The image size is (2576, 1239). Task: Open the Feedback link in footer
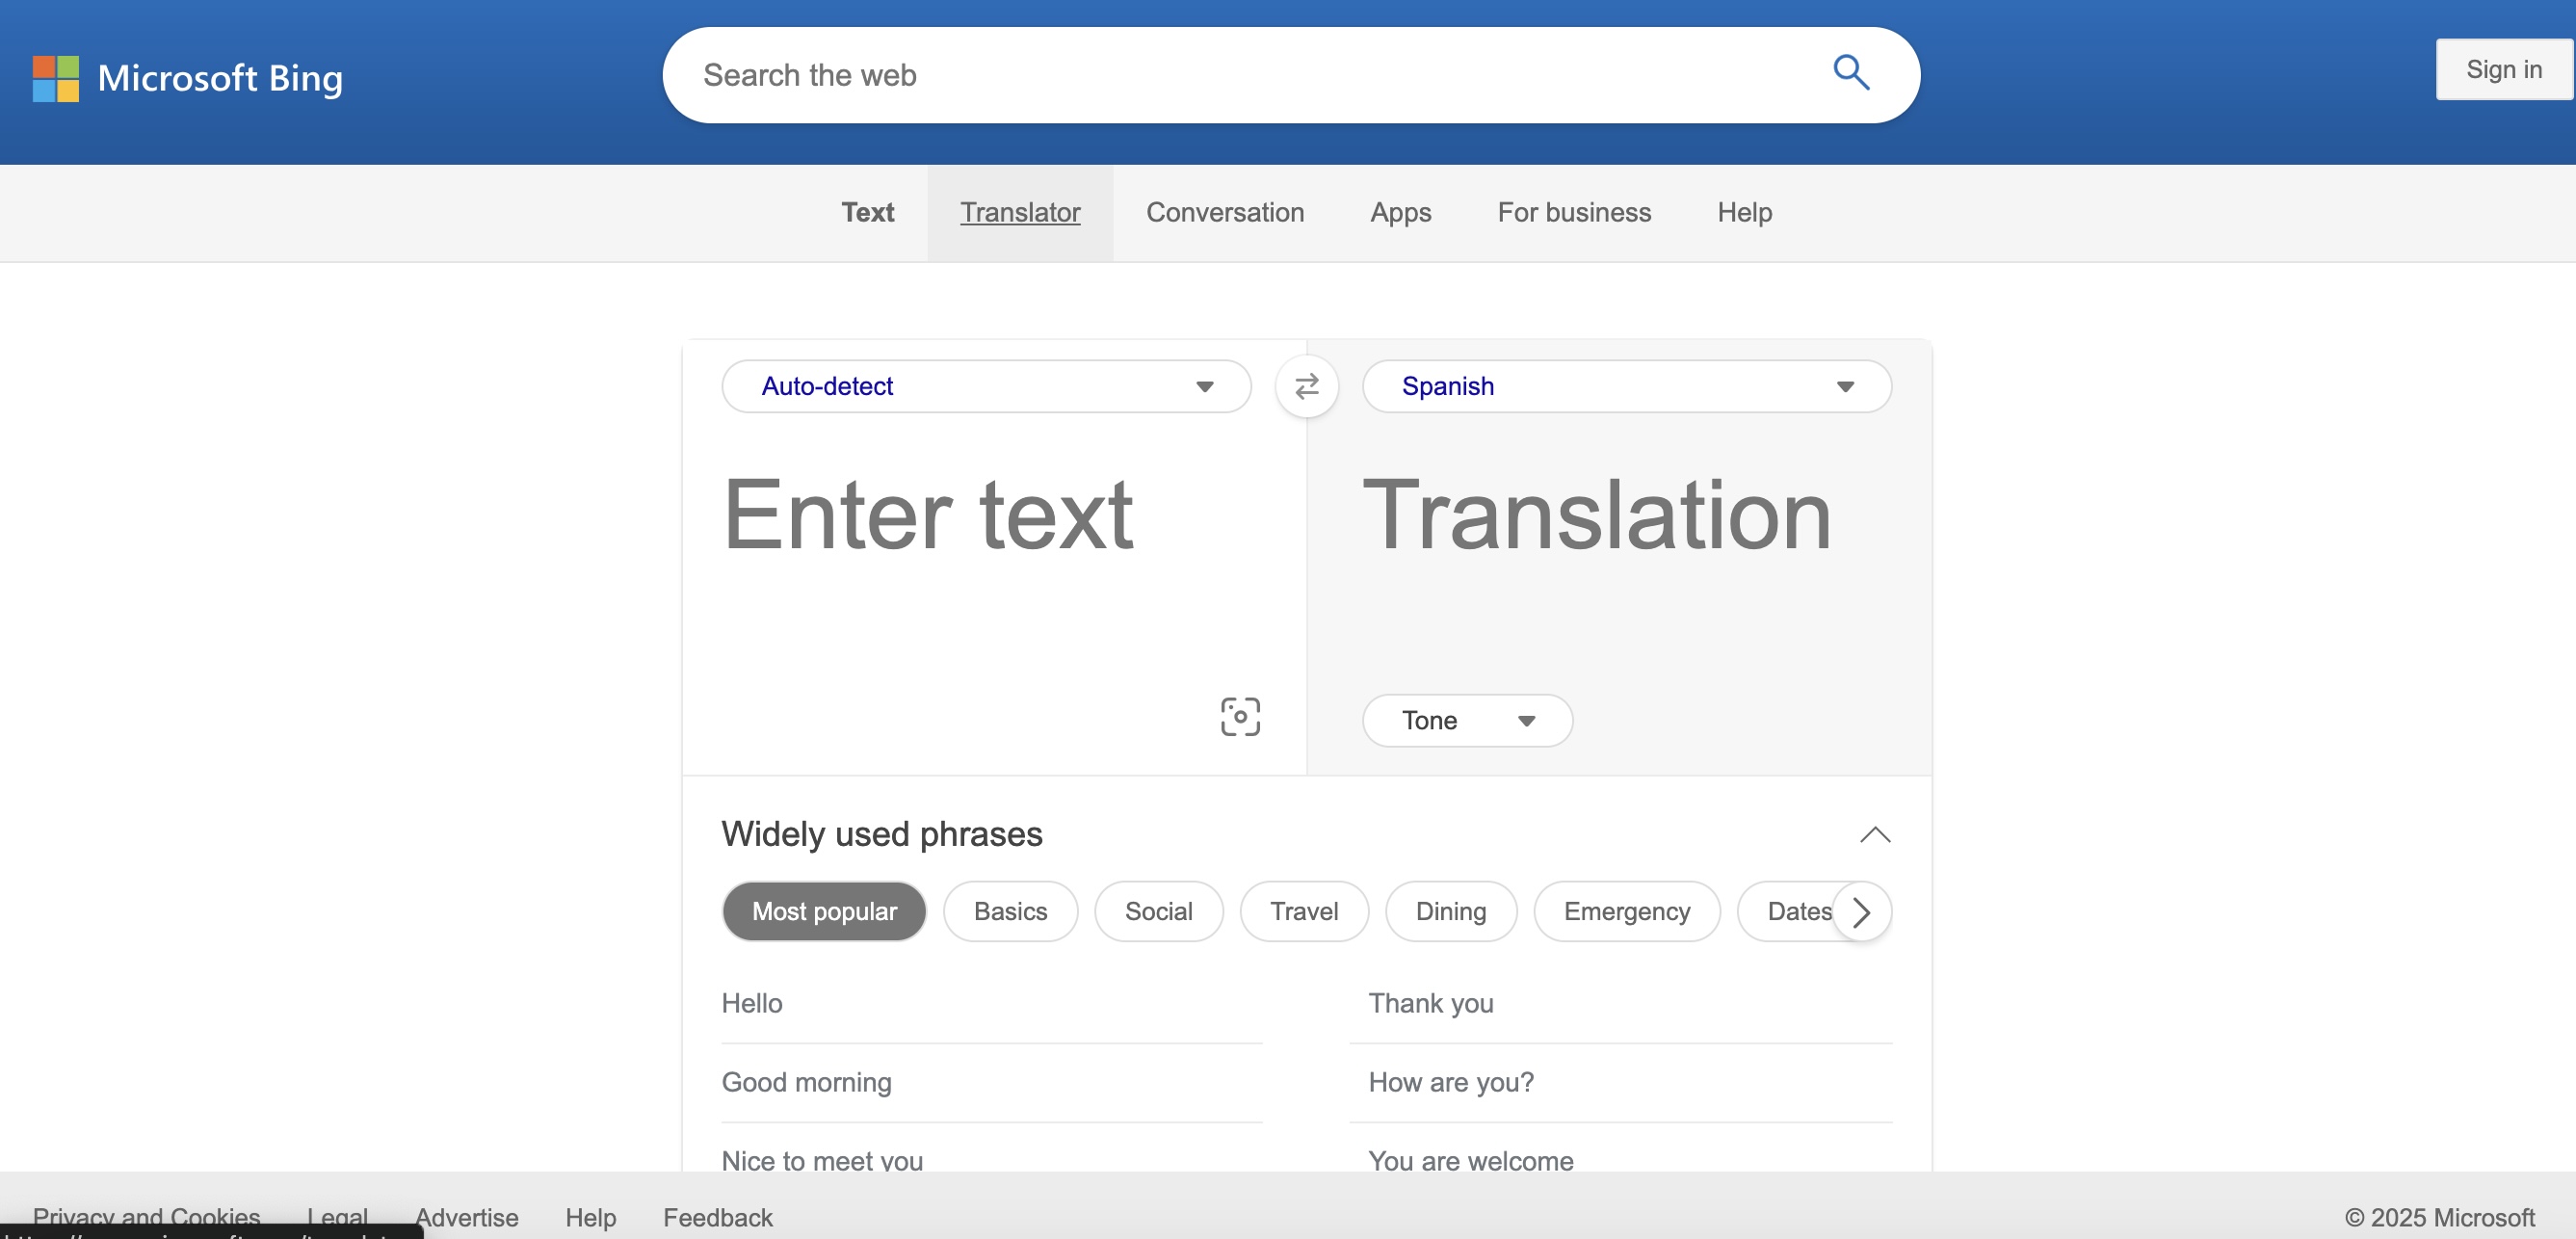click(717, 1217)
